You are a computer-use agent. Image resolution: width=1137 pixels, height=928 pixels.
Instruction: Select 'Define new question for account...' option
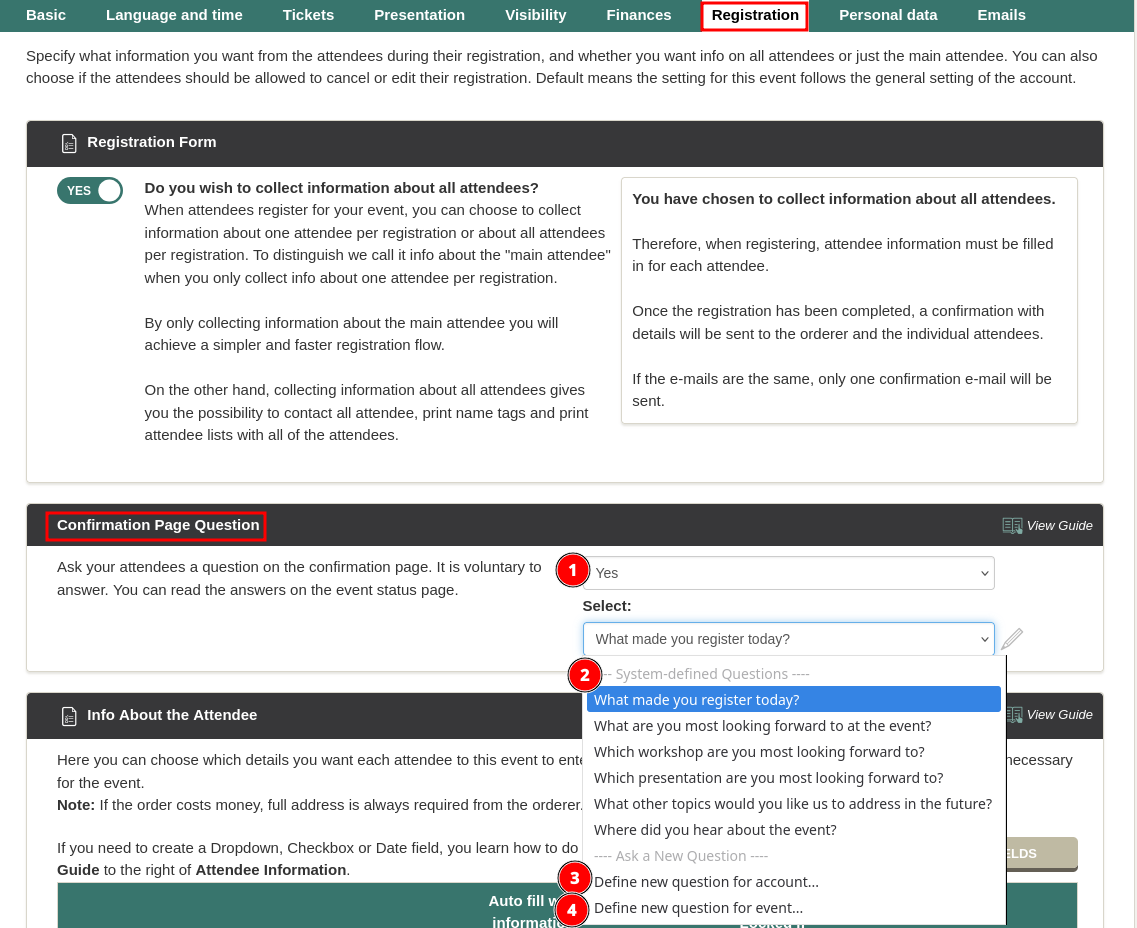[x=706, y=882]
